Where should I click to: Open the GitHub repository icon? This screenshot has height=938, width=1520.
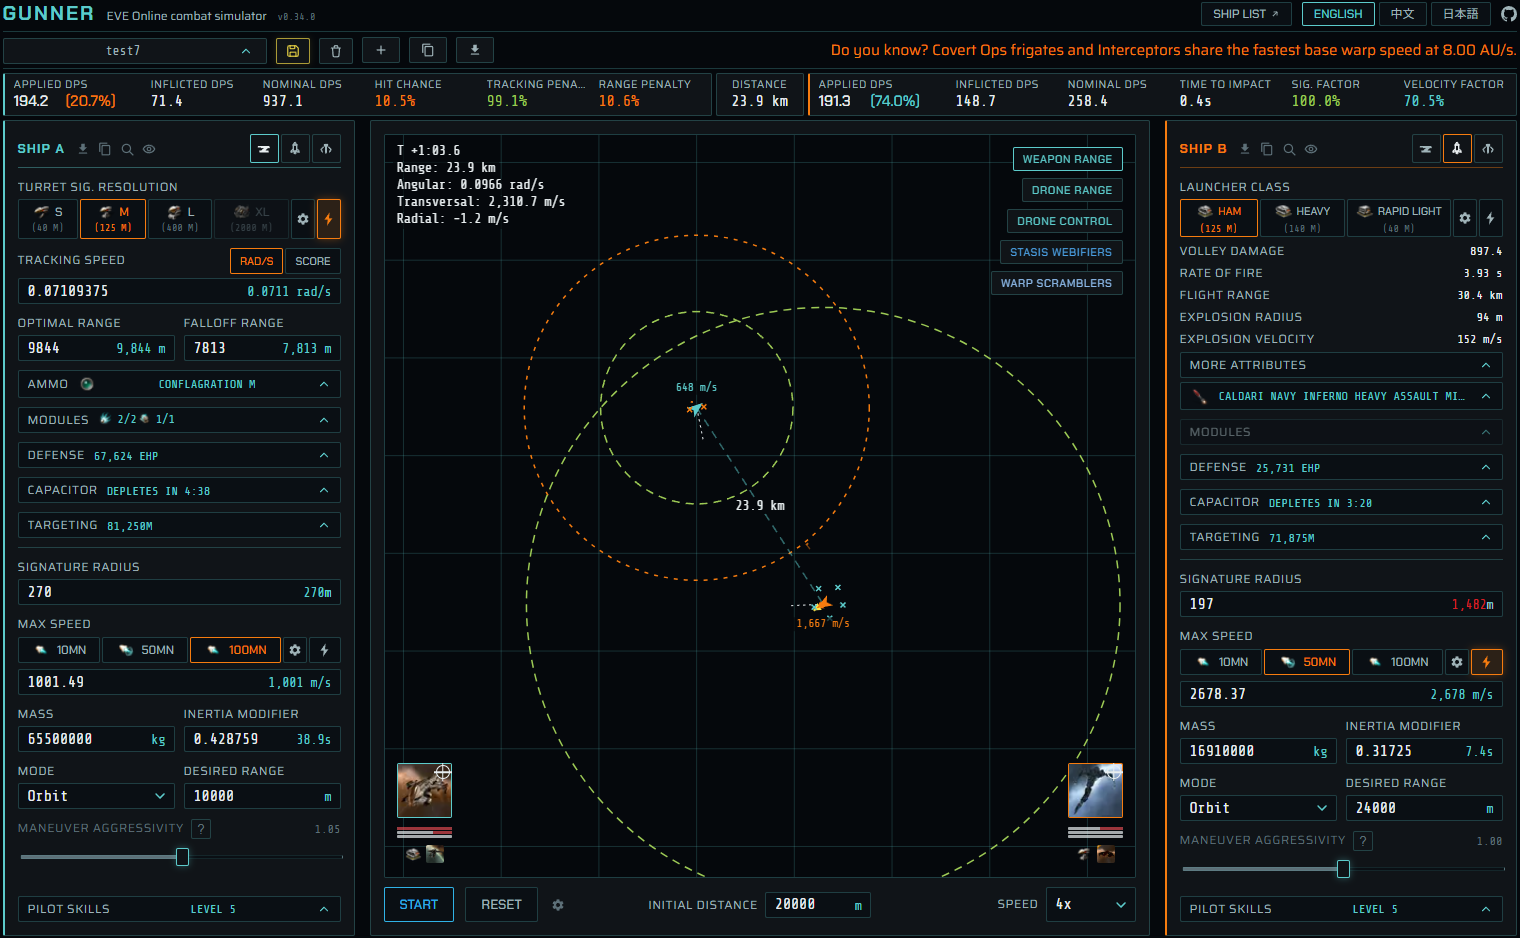tap(1508, 14)
